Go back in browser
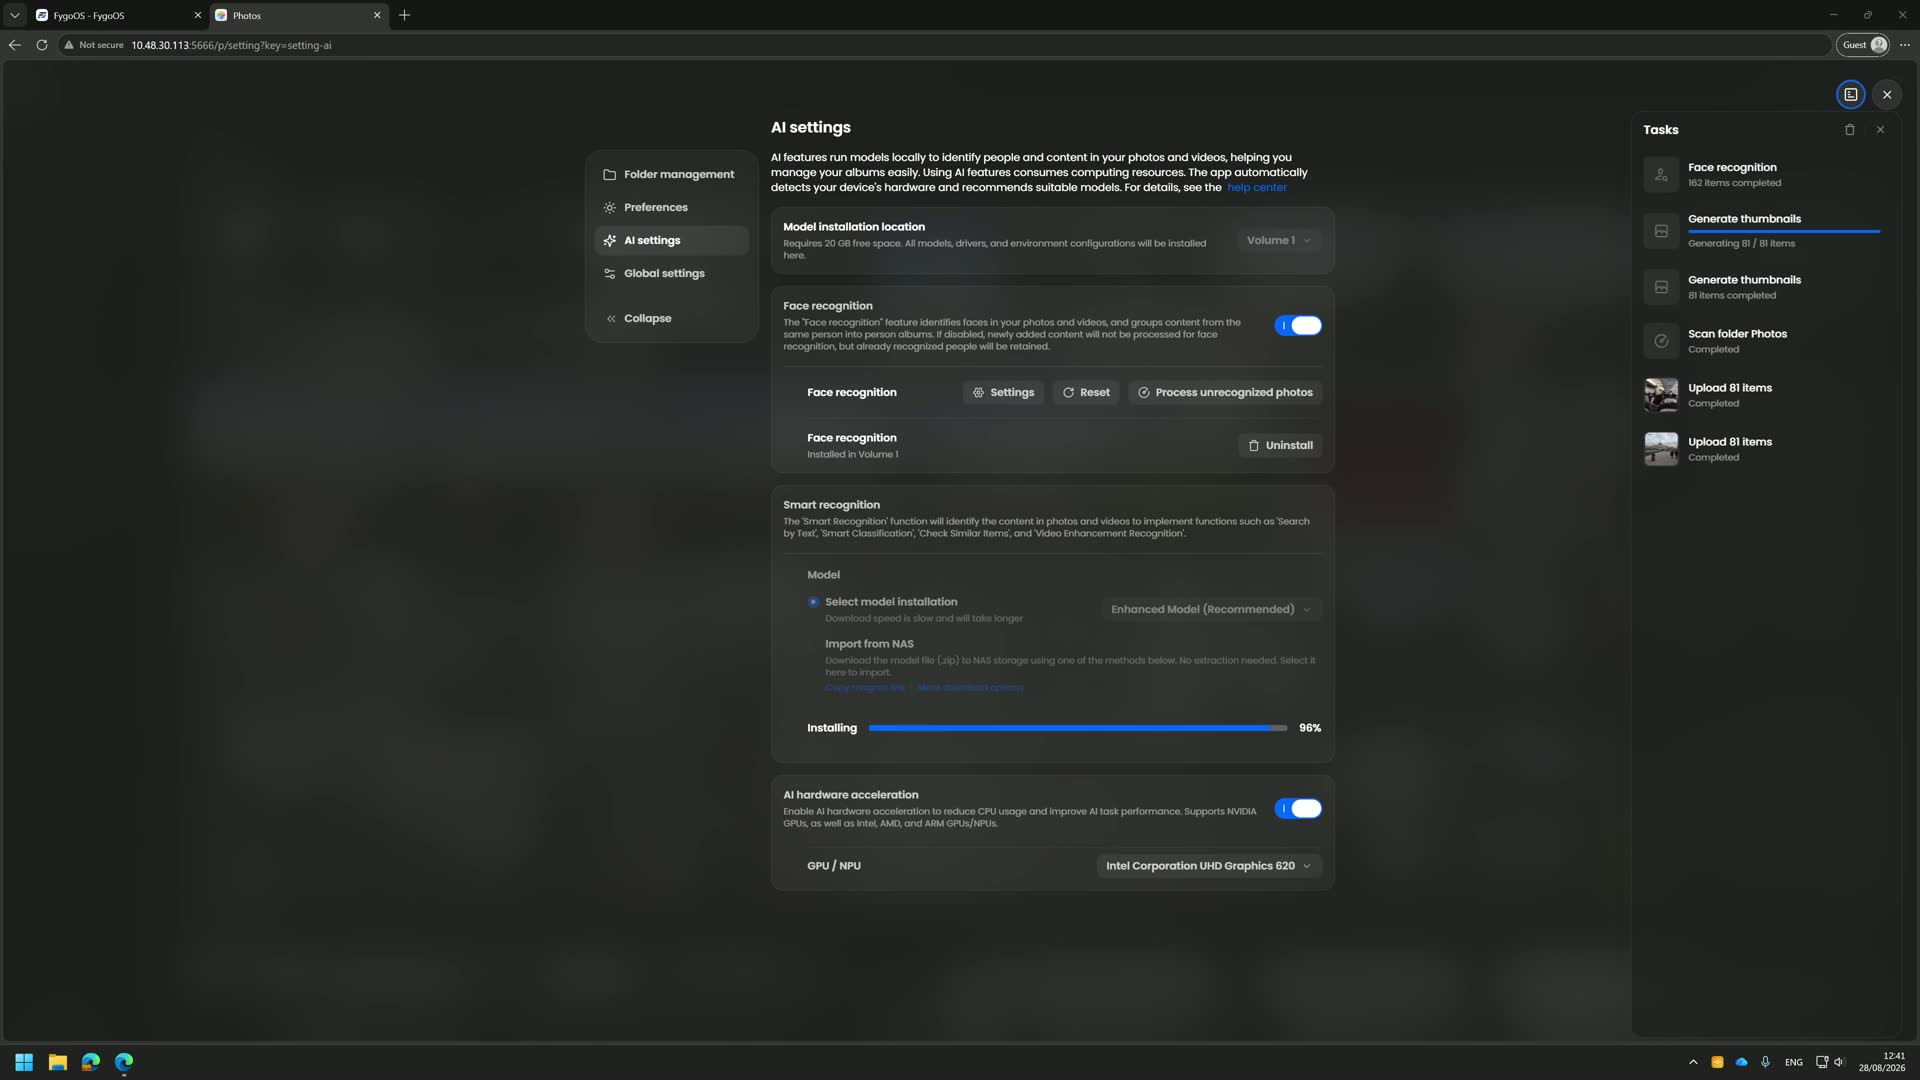The image size is (1920, 1080). [x=14, y=45]
